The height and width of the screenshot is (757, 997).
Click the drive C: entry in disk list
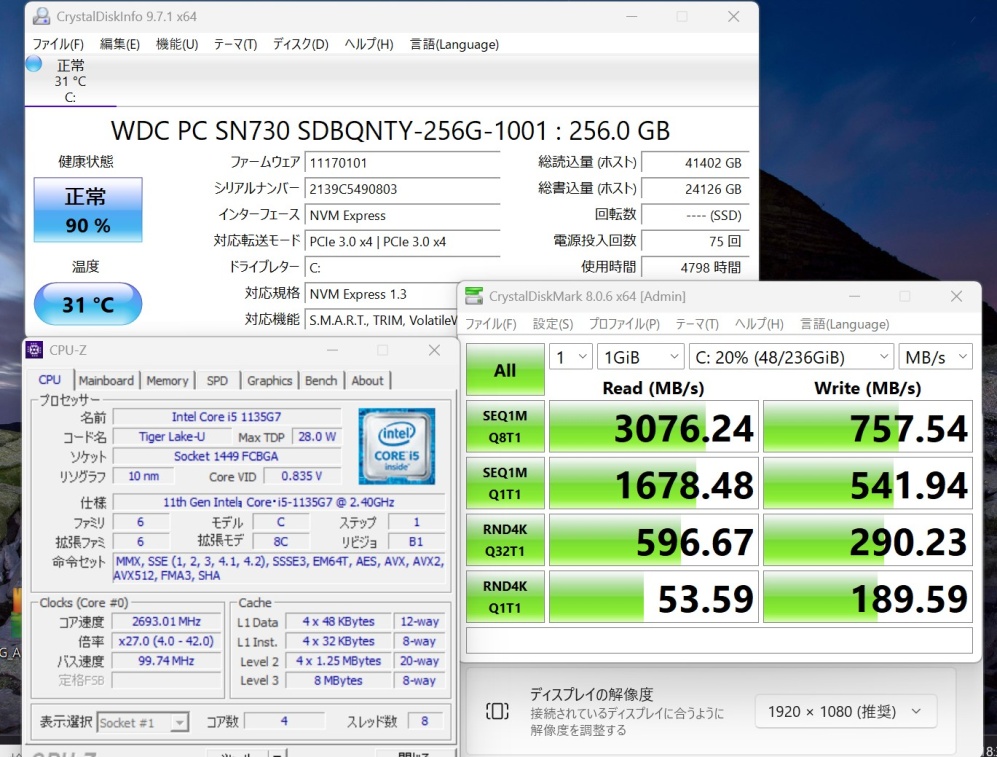tap(70, 81)
